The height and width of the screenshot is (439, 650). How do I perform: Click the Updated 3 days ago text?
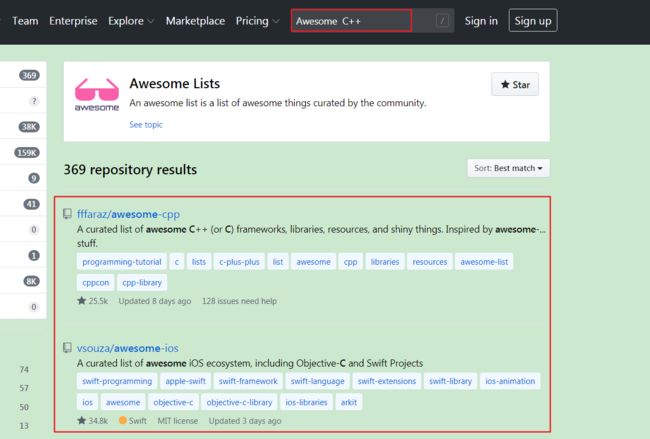click(x=245, y=421)
